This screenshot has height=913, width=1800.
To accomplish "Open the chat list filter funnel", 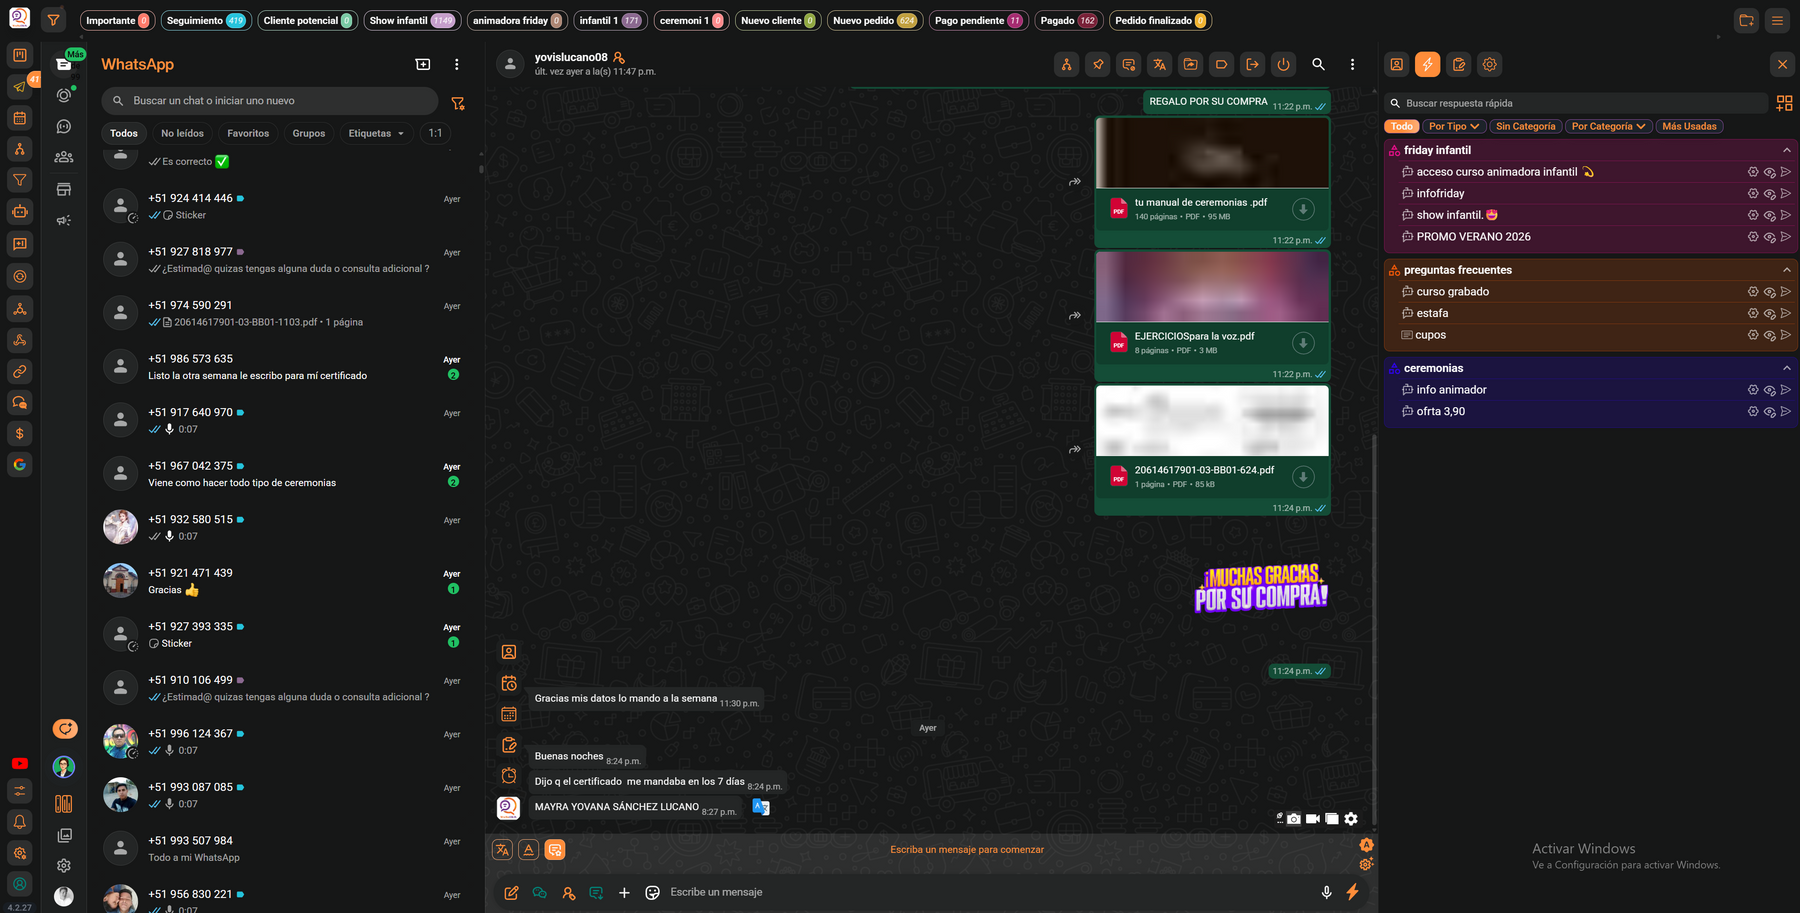I will [459, 100].
